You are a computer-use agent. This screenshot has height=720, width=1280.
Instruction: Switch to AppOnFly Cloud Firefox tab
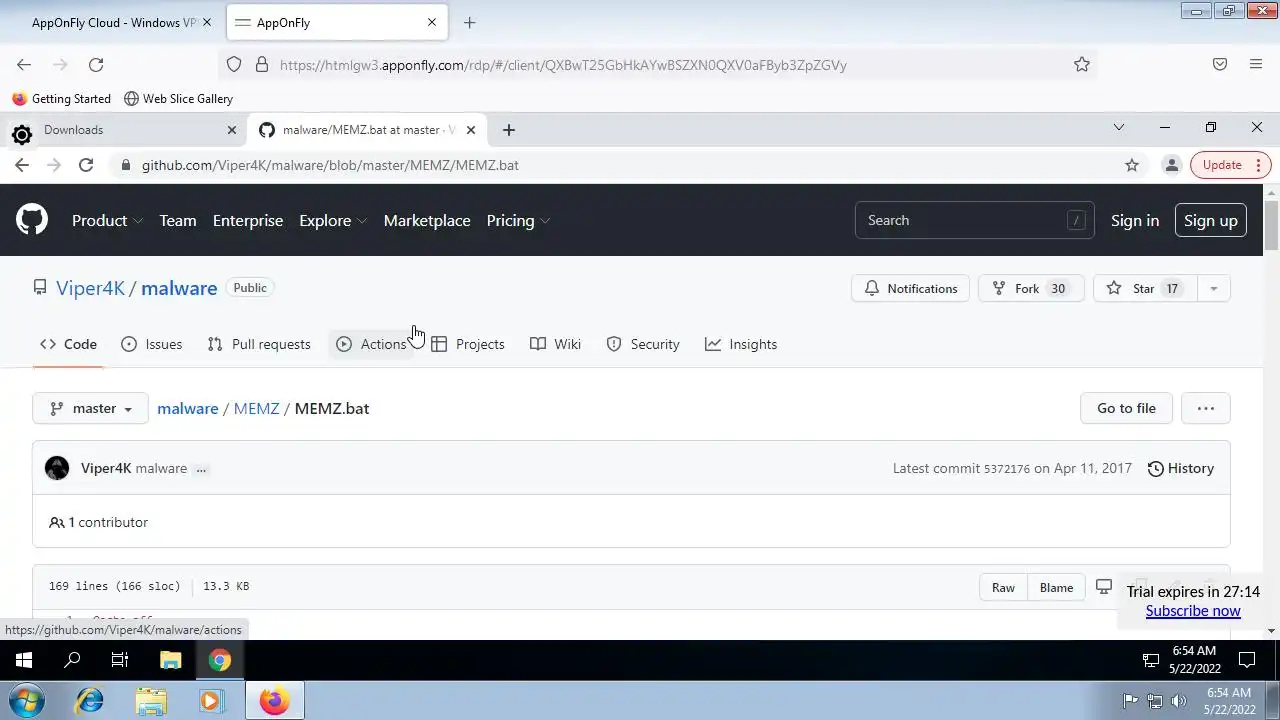point(113,22)
